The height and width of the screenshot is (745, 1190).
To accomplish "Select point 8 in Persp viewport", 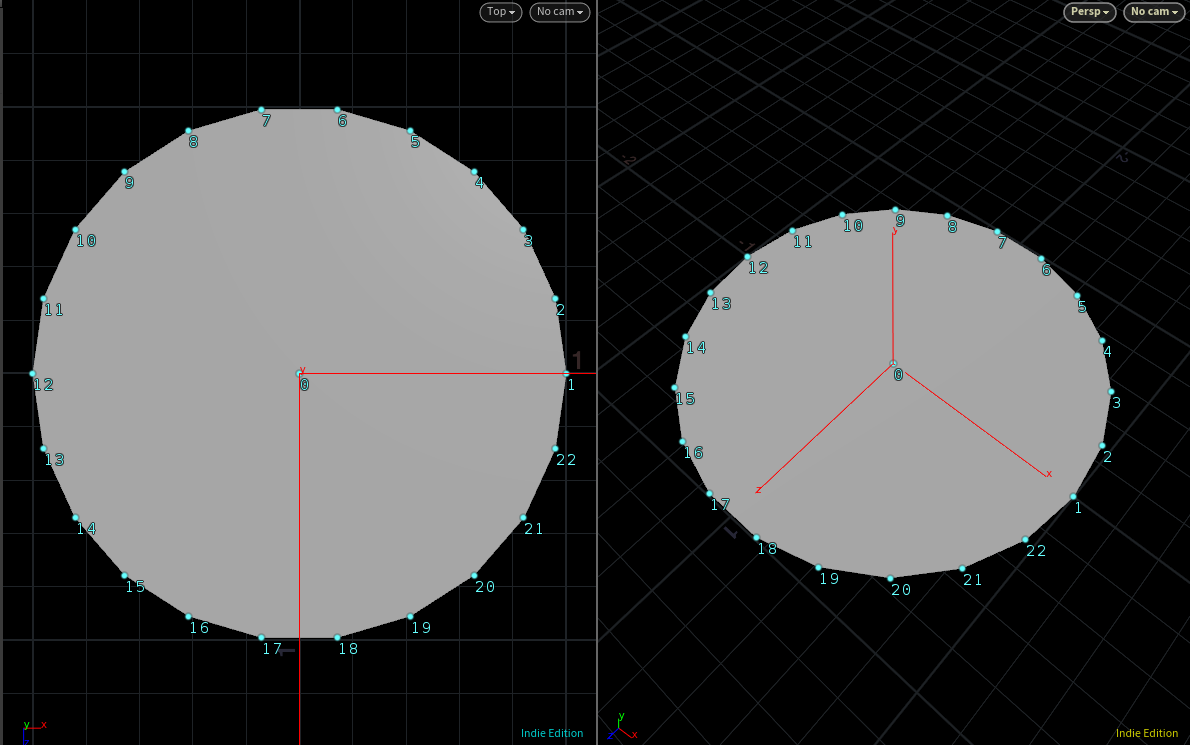I will [x=947, y=216].
